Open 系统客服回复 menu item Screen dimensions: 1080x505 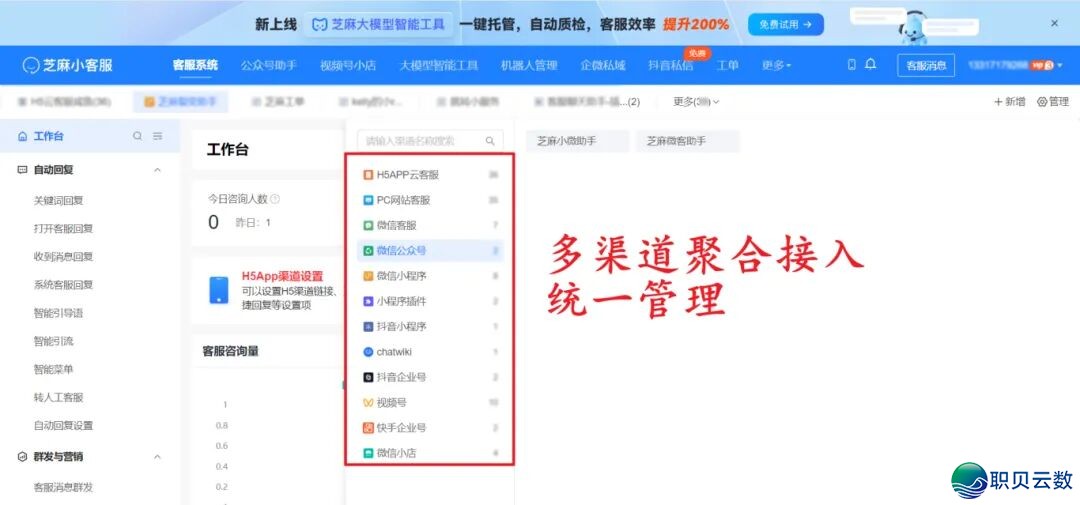(63, 285)
